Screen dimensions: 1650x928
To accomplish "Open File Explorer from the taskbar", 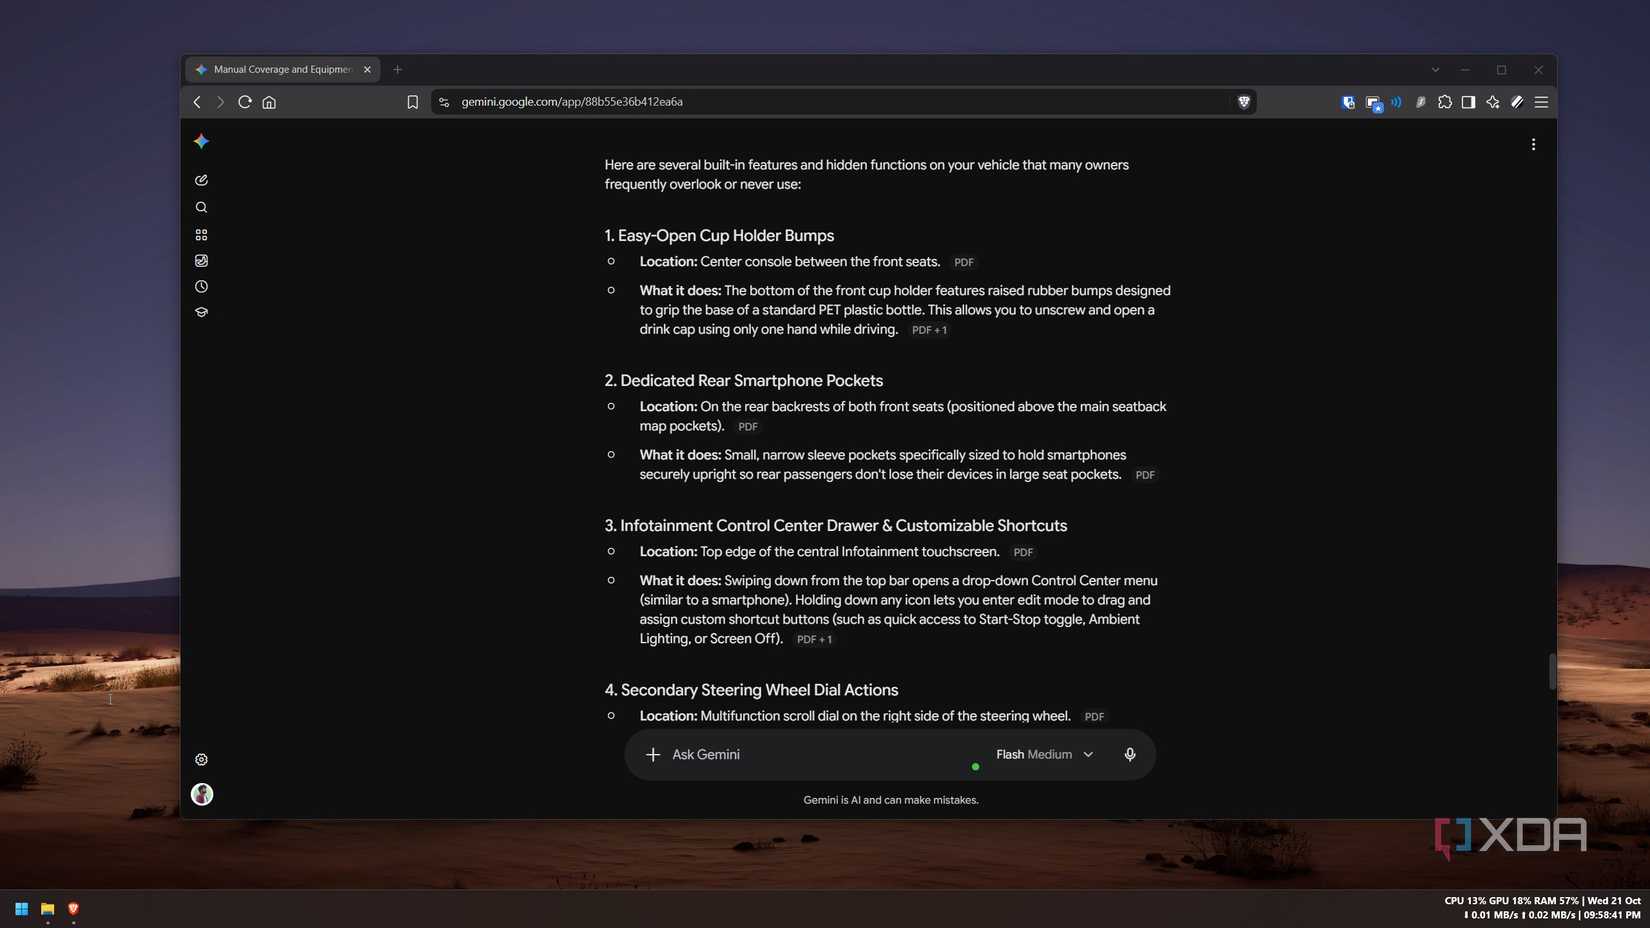I will (x=47, y=908).
